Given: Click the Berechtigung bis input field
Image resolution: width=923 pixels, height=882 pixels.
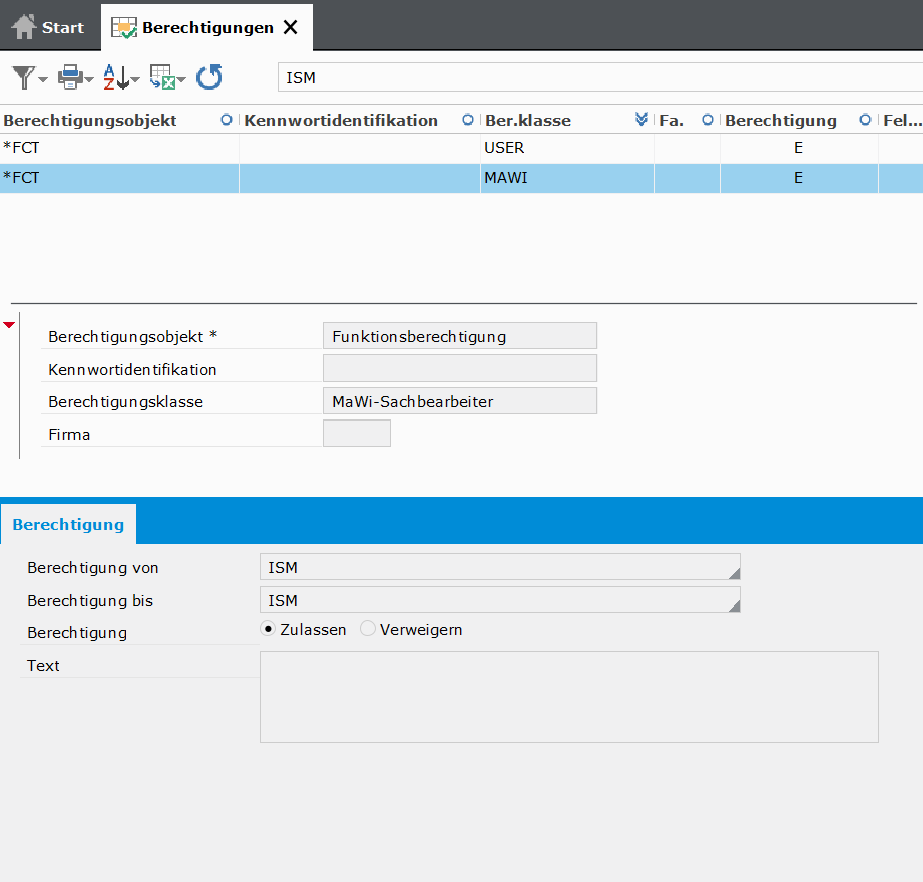Looking at the screenshot, I should 500,599.
